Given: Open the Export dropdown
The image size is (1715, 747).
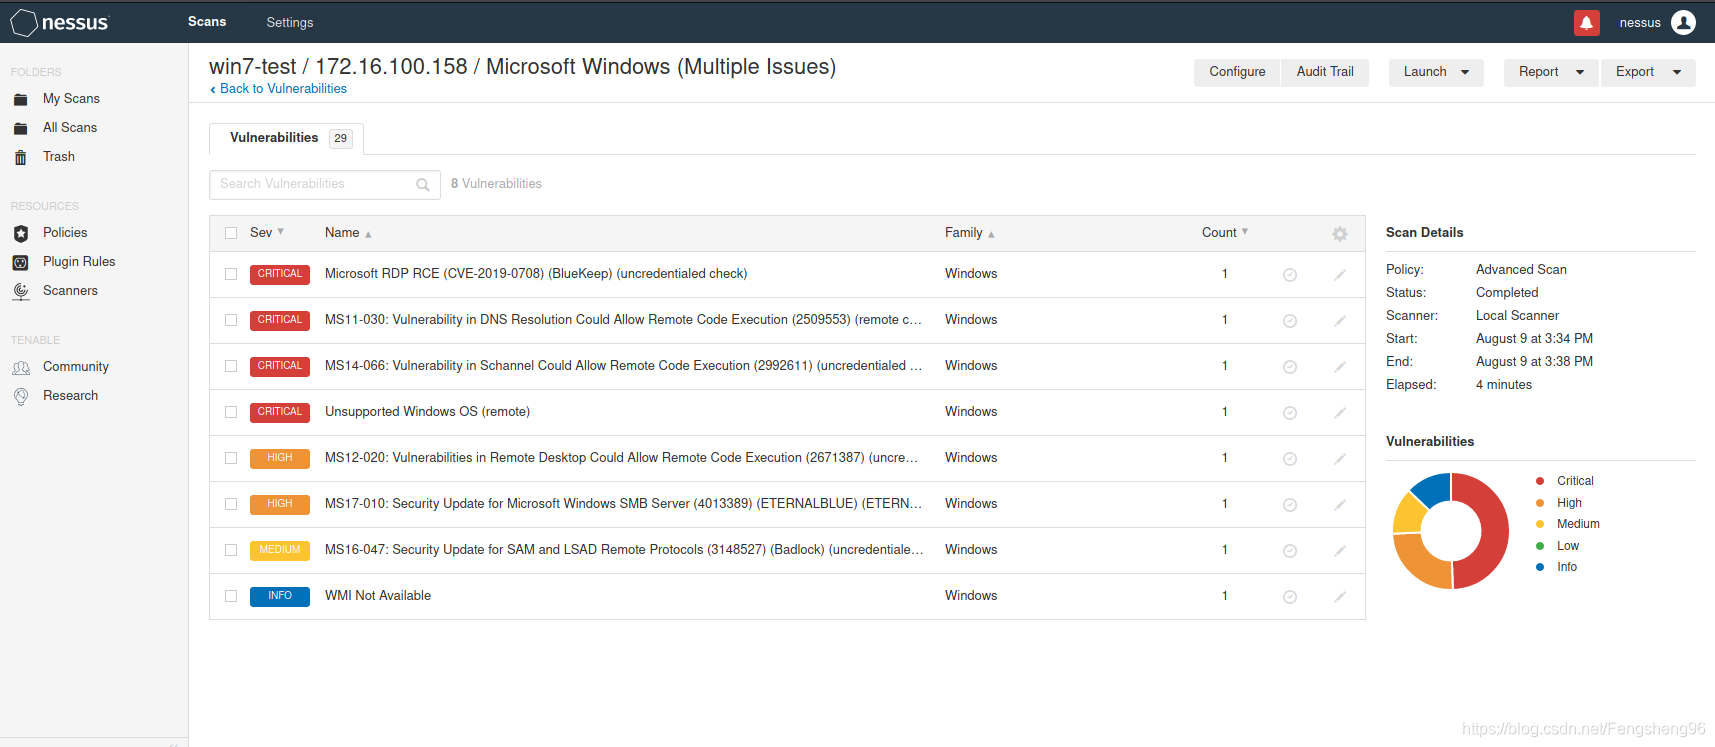Looking at the screenshot, I should (1648, 72).
